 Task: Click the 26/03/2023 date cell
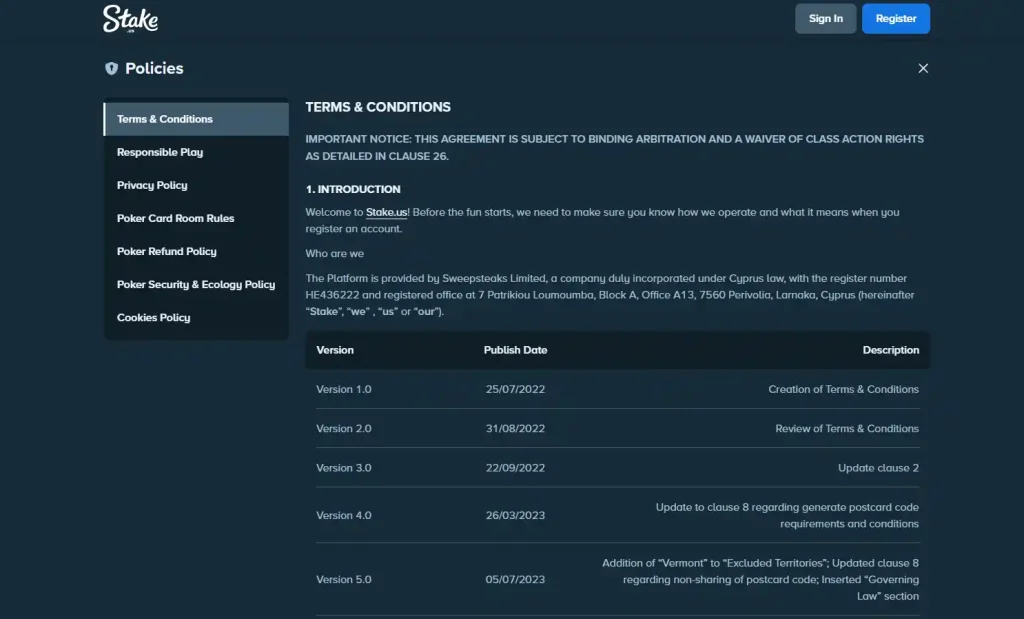click(x=515, y=515)
